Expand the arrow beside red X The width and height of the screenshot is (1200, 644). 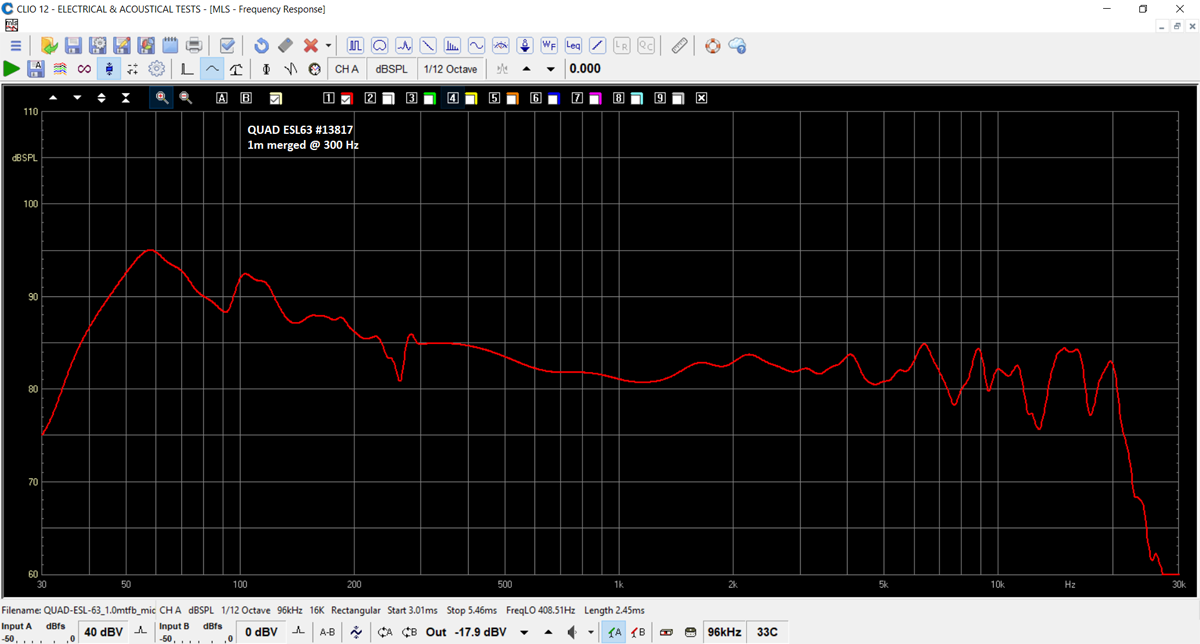click(x=328, y=46)
